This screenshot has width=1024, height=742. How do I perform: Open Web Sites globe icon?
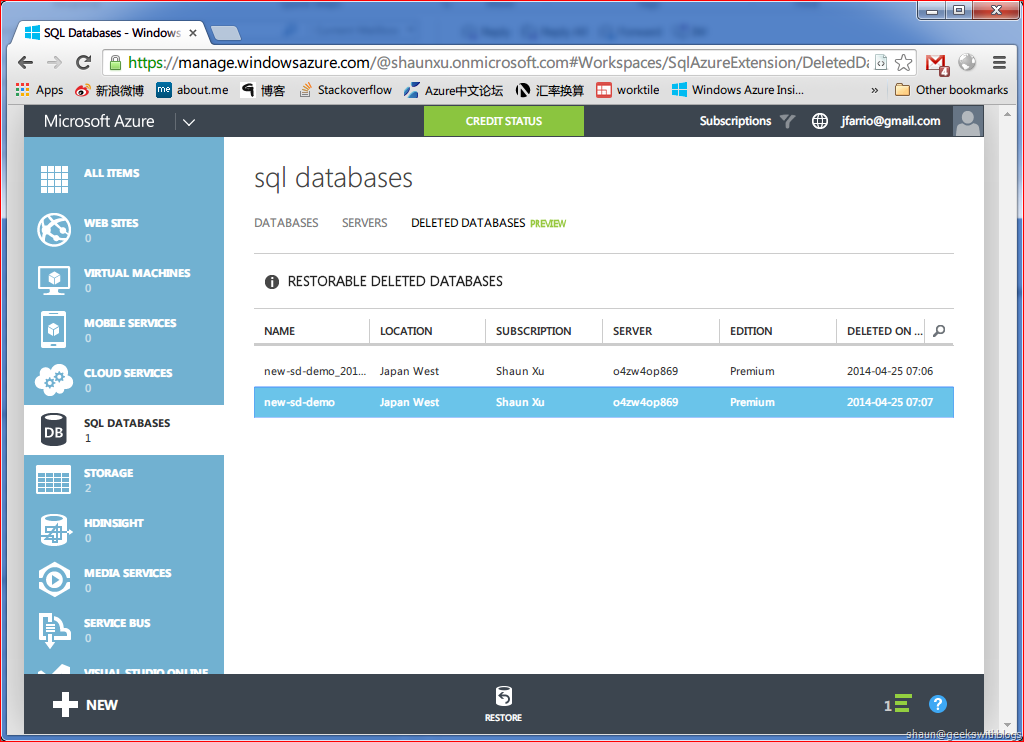[x=54, y=229]
